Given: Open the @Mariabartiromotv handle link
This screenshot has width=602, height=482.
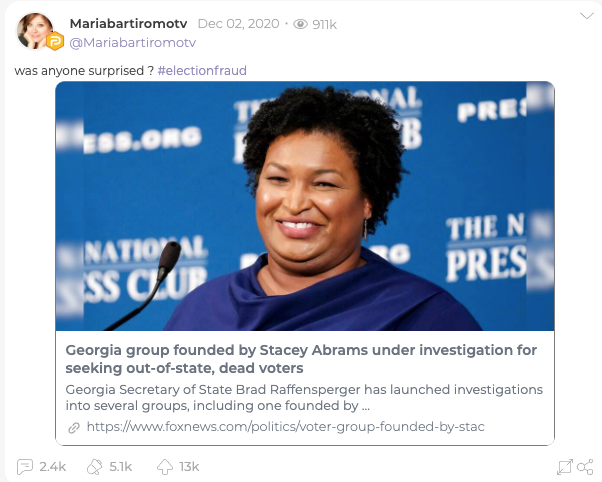Looking at the screenshot, I should [x=132, y=43].
